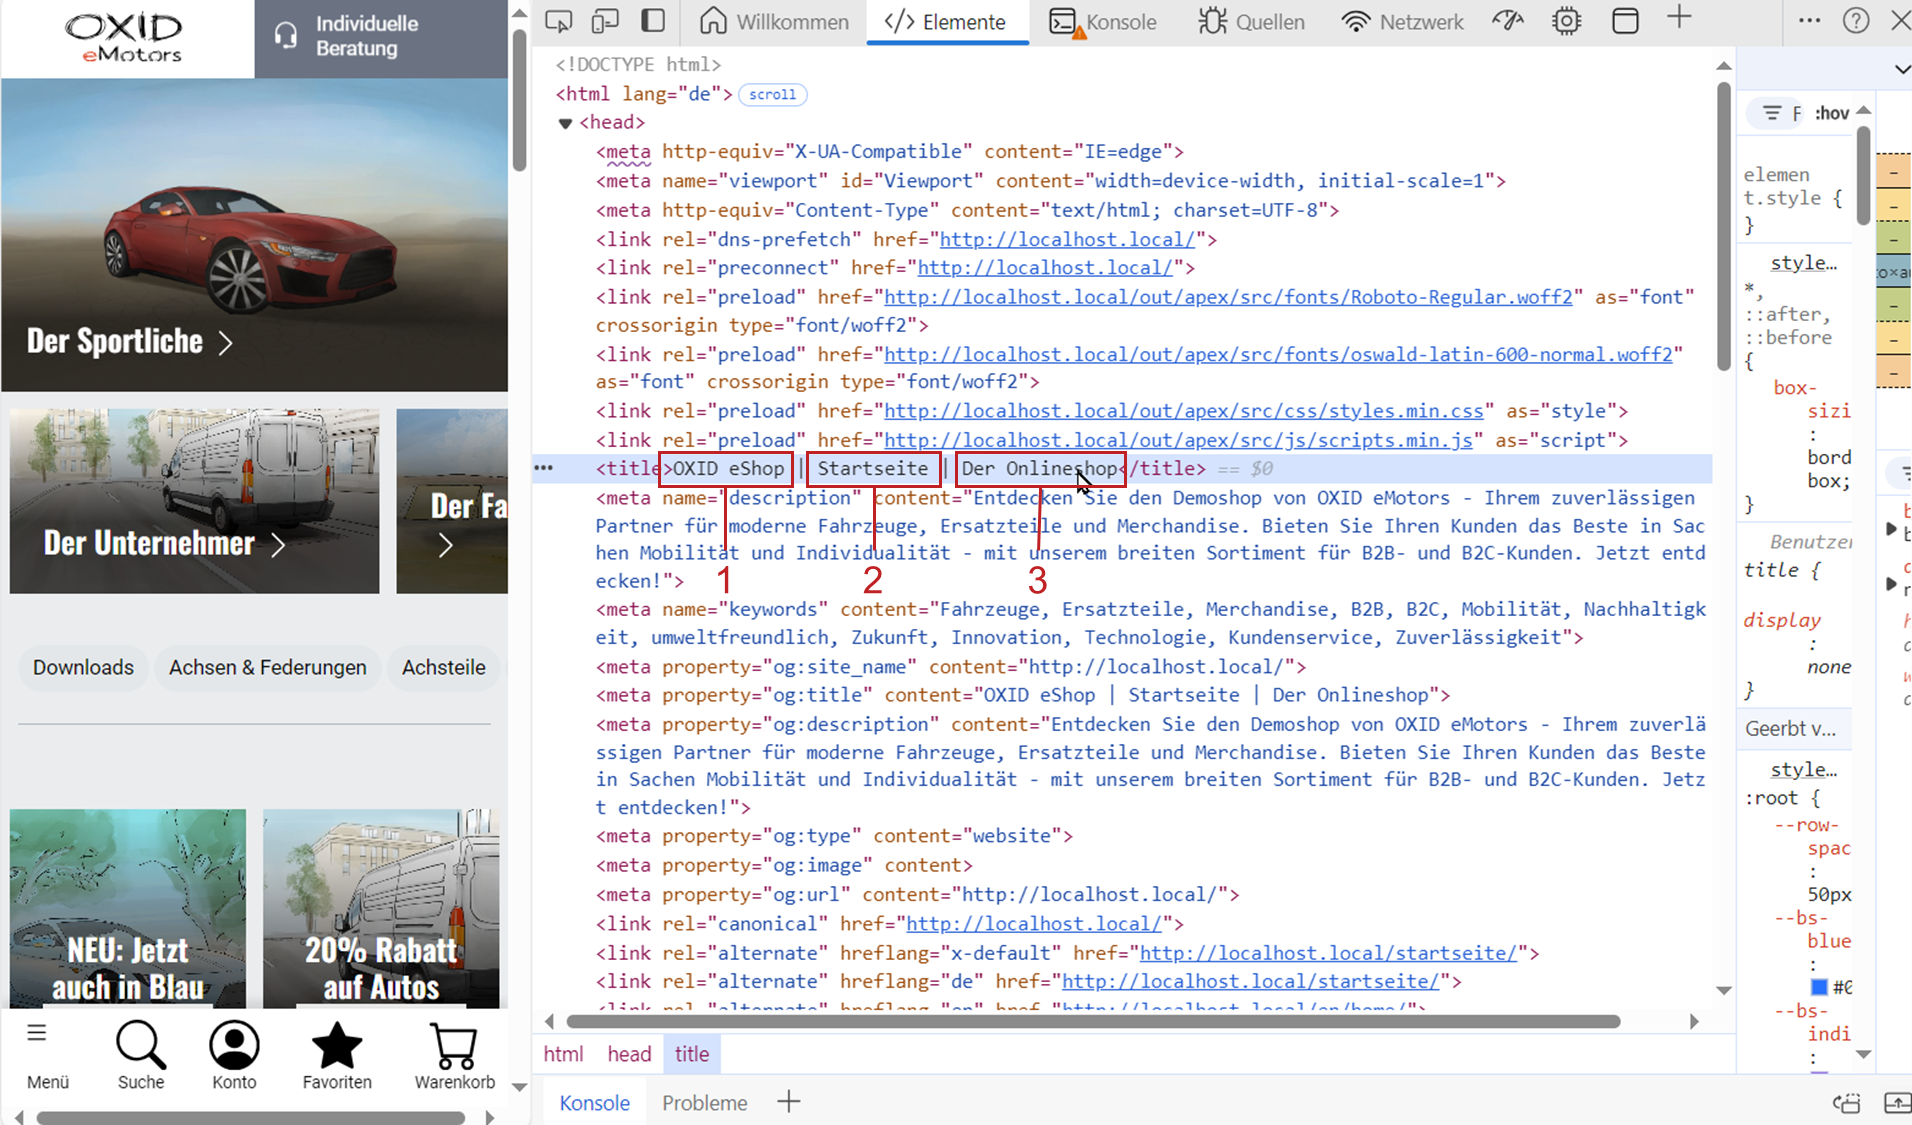
Task: Open the Probleme drawer tab
Action: [705, 1103]
